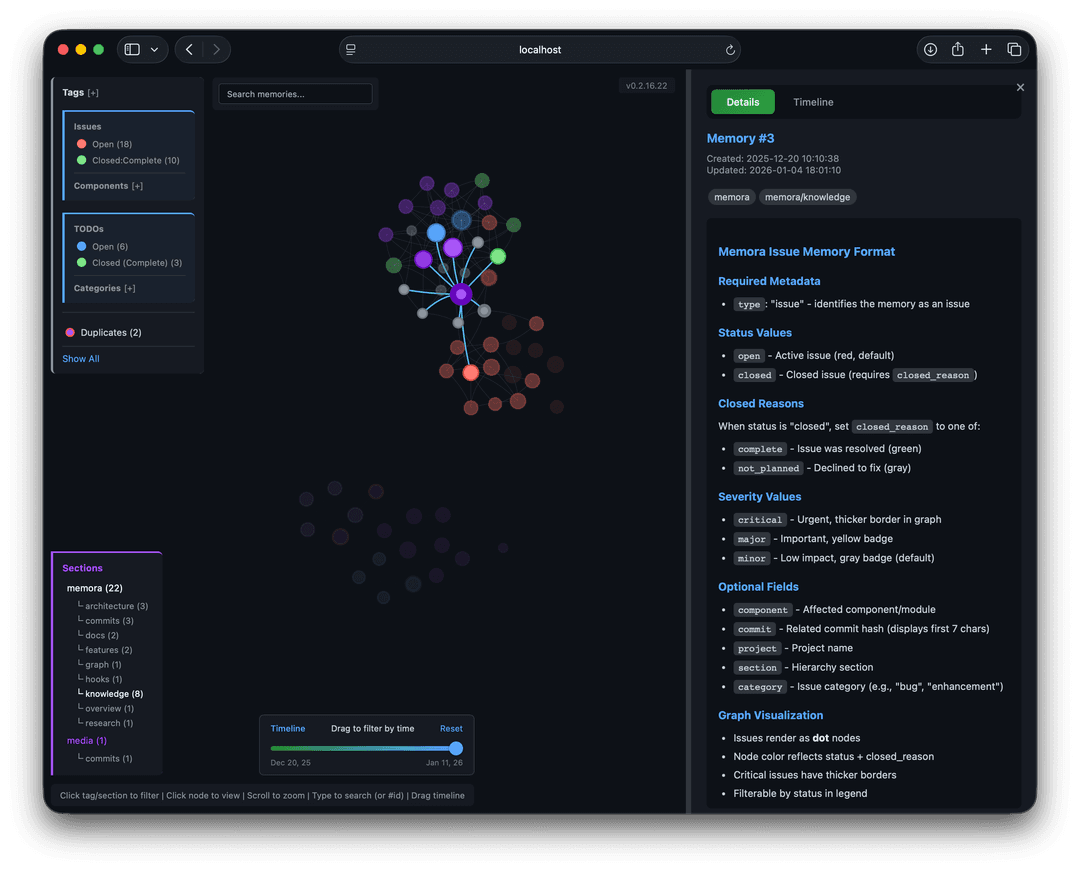Reload the localhost page
Viewport: 1080px width, 871px height.
point(730,50)
